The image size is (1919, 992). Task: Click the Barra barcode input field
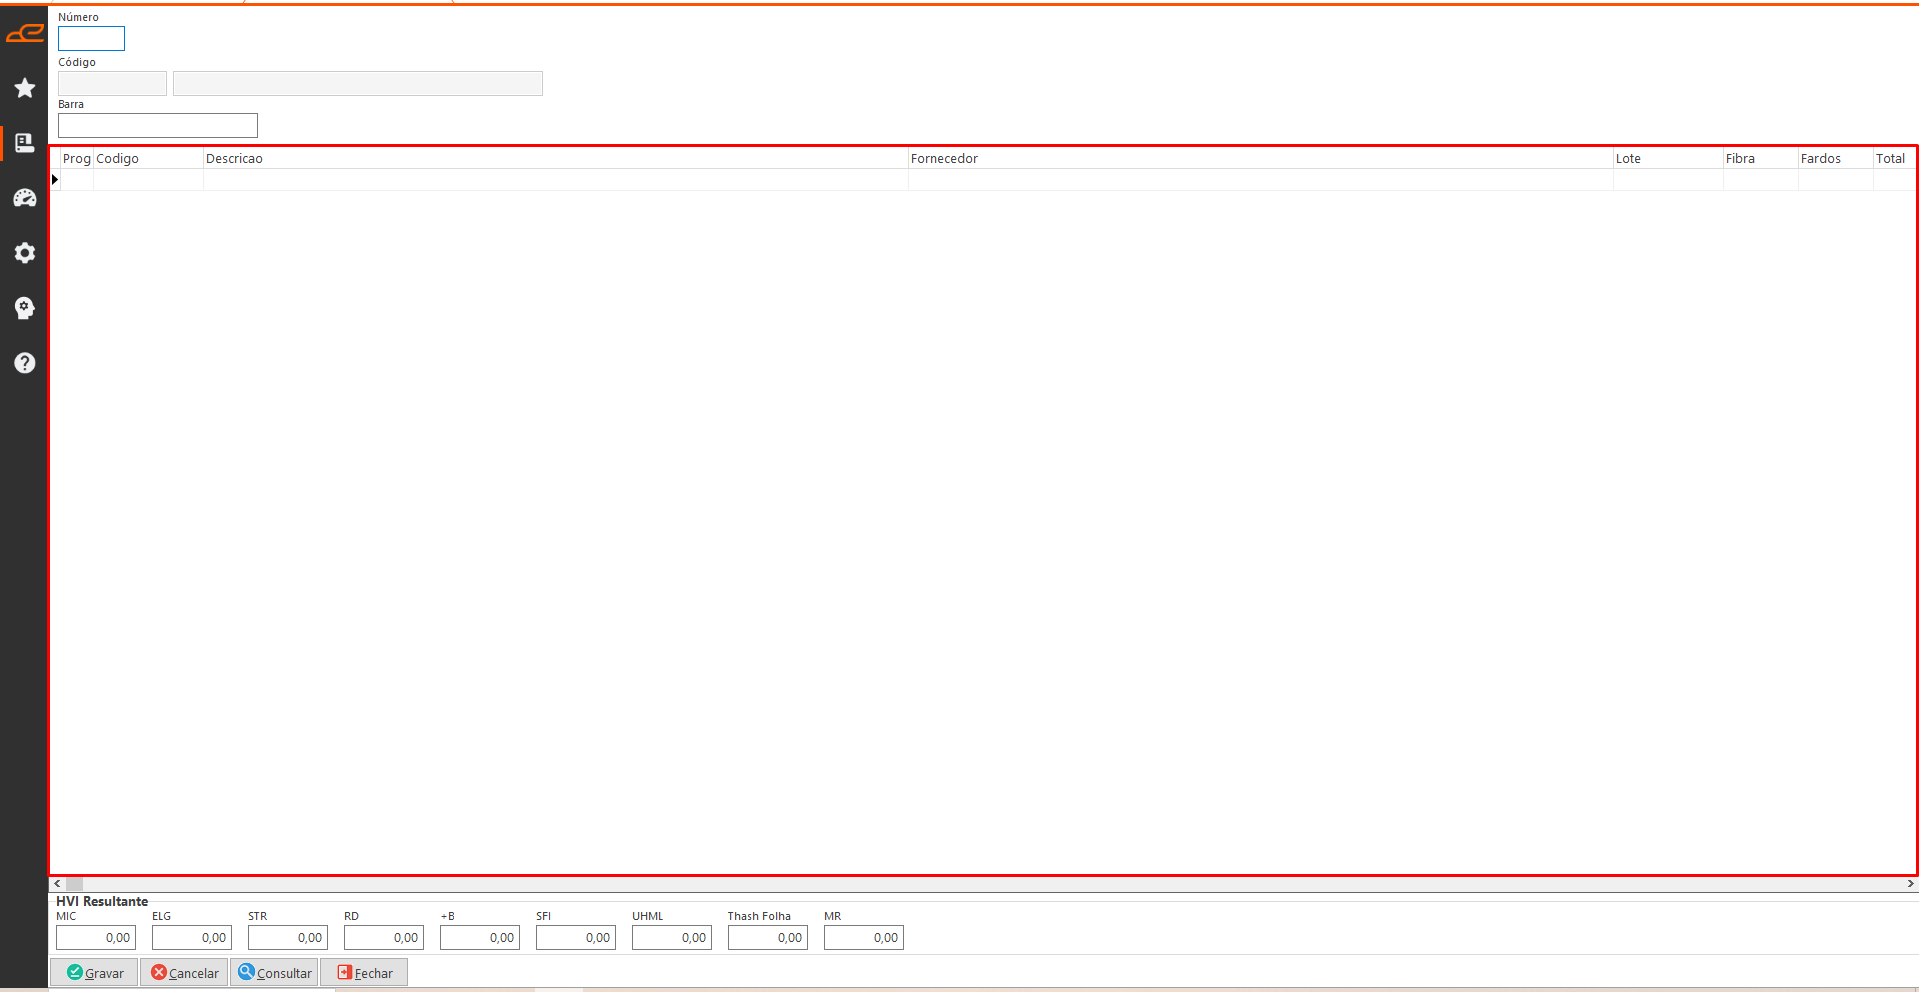pyautogui.click(x=158, y=126)
